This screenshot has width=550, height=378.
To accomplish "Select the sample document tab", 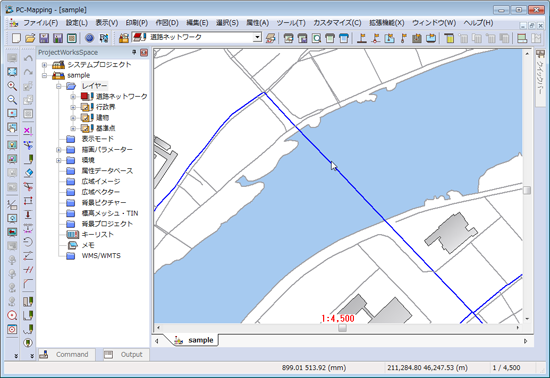I will 194,340.
